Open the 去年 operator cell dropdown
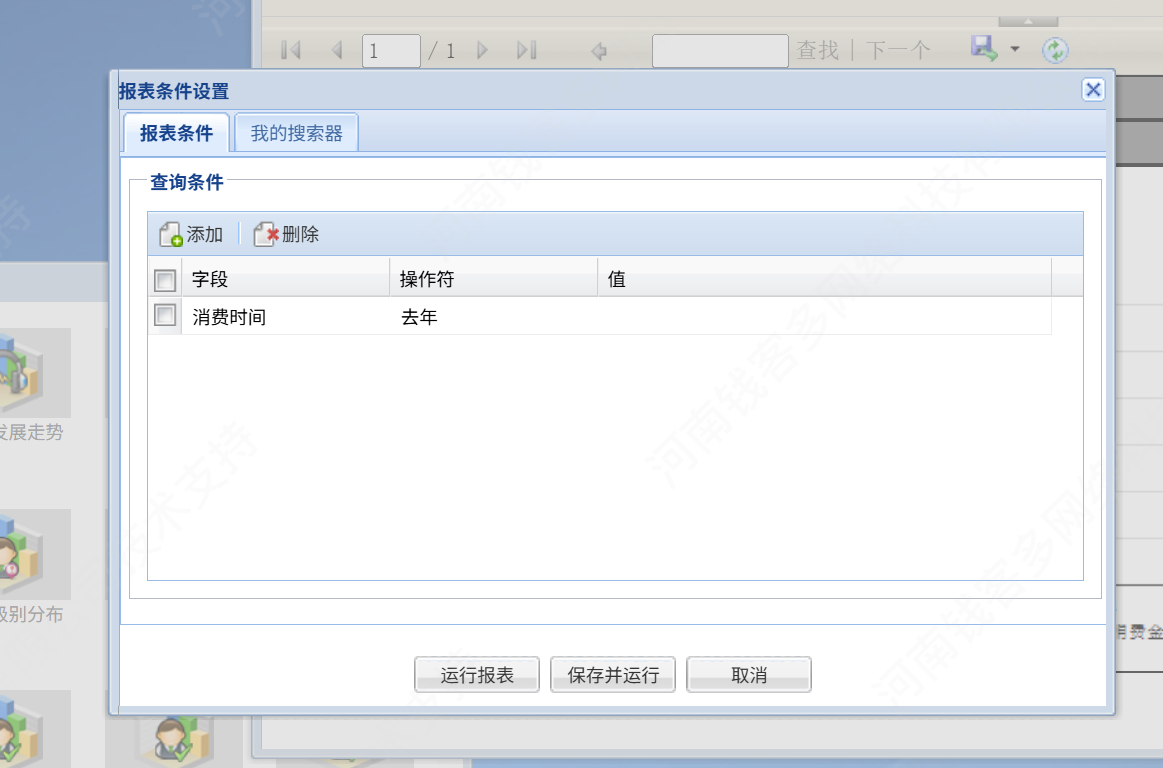The height and width of the screenshot is (768, 1163). coord(493,317)
